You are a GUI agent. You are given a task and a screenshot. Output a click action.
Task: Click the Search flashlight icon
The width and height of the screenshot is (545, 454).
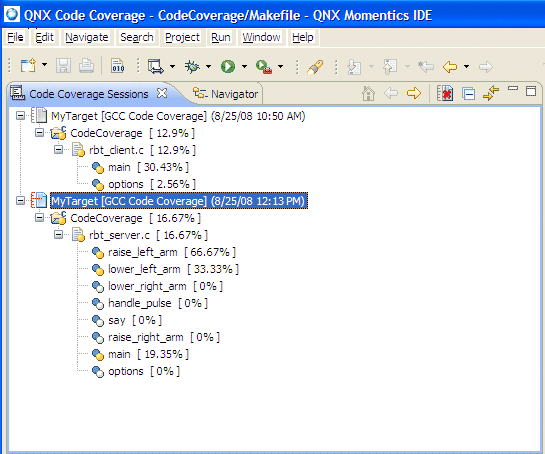tap(315, 66)
